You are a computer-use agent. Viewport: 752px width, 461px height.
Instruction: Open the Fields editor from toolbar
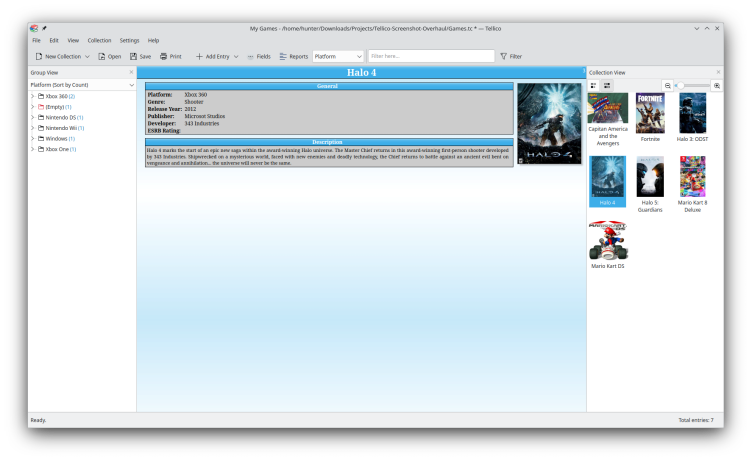click(x=250, y=56)
